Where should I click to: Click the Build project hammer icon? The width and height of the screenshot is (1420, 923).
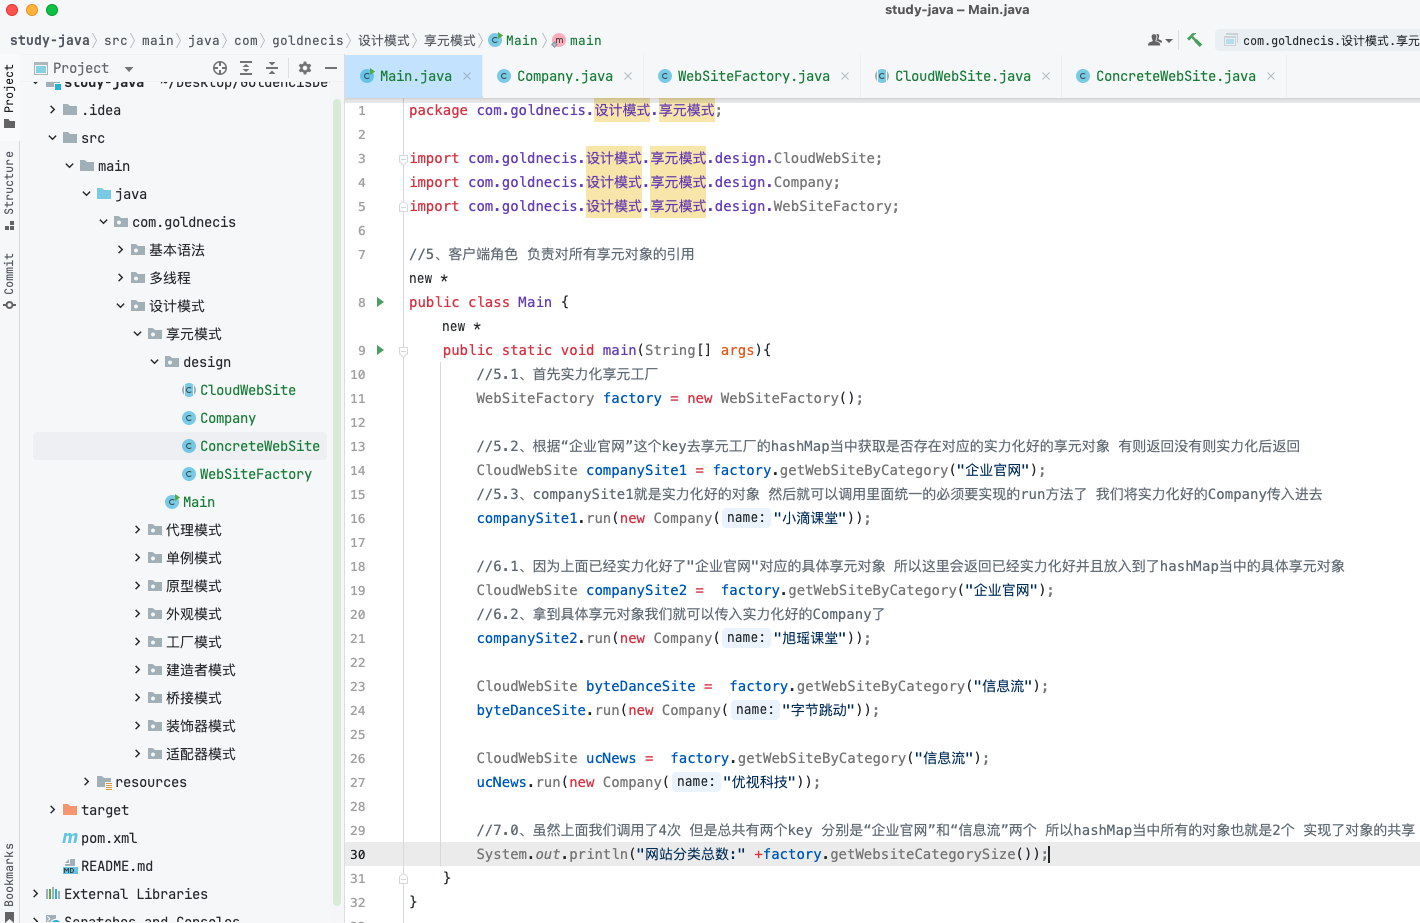pyautogui.click(x=1194, y=40)
